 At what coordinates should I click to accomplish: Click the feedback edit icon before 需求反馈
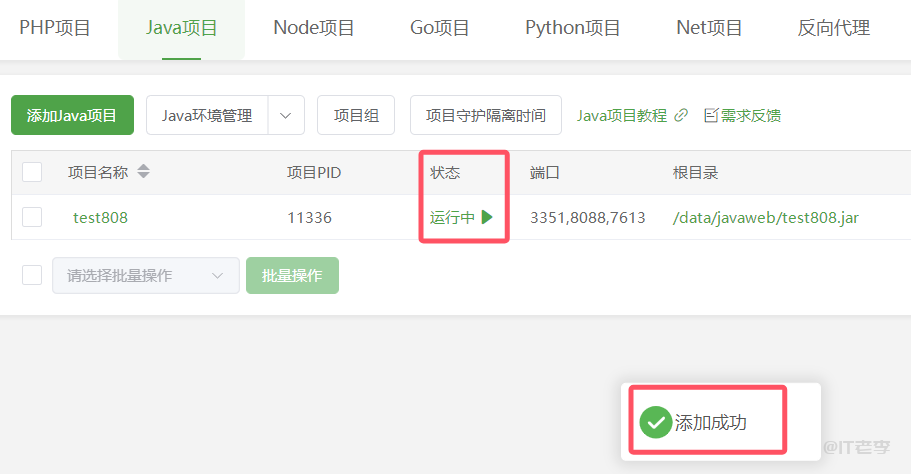[710, 115]
